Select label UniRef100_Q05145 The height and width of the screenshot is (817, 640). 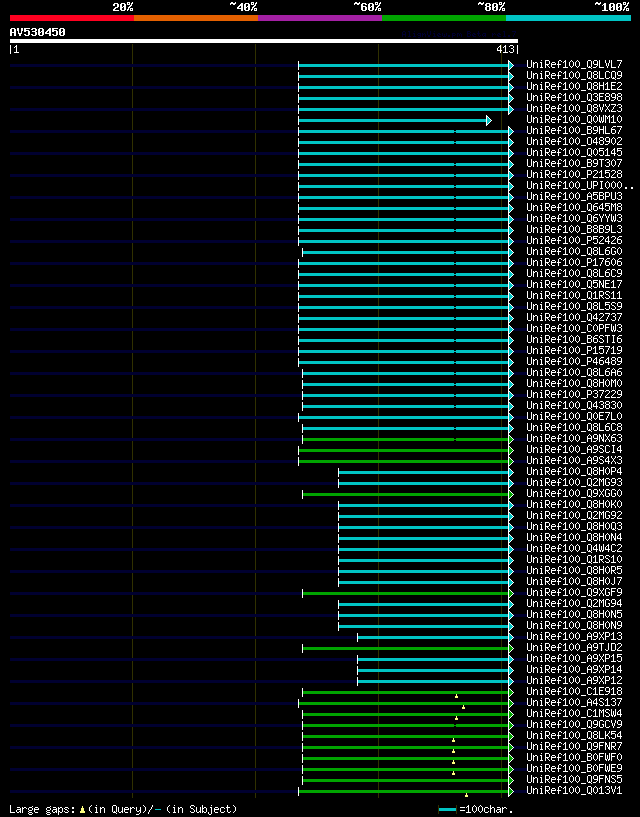tap(574, 152)
